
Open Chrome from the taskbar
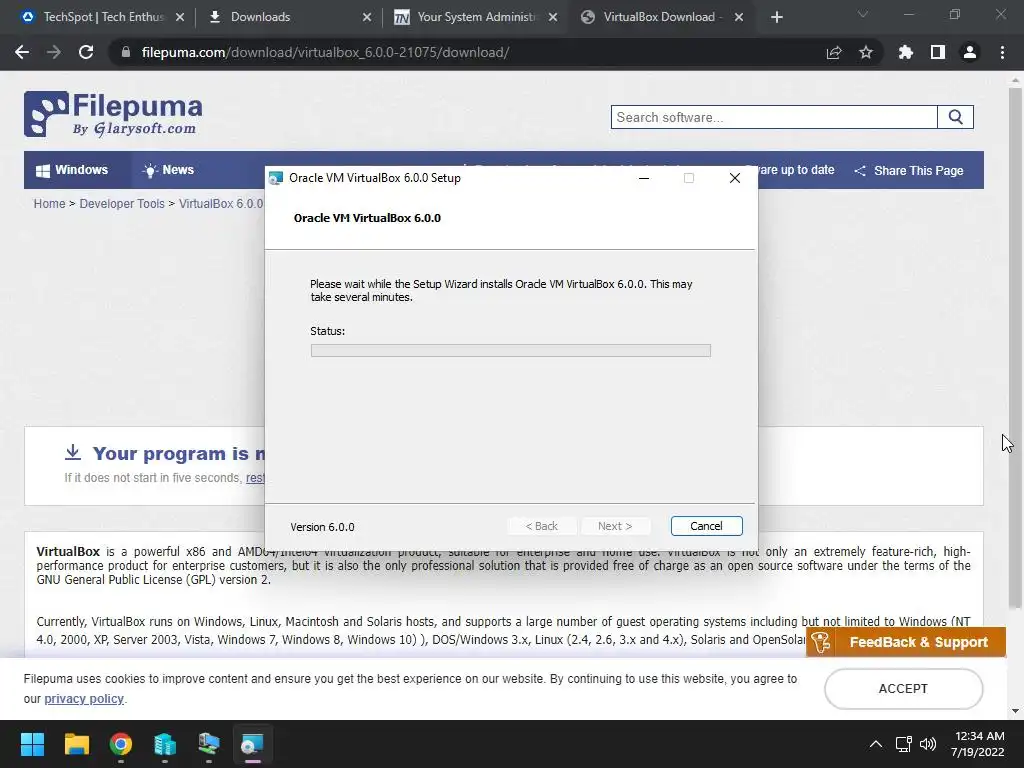click(x=120, y=744)
